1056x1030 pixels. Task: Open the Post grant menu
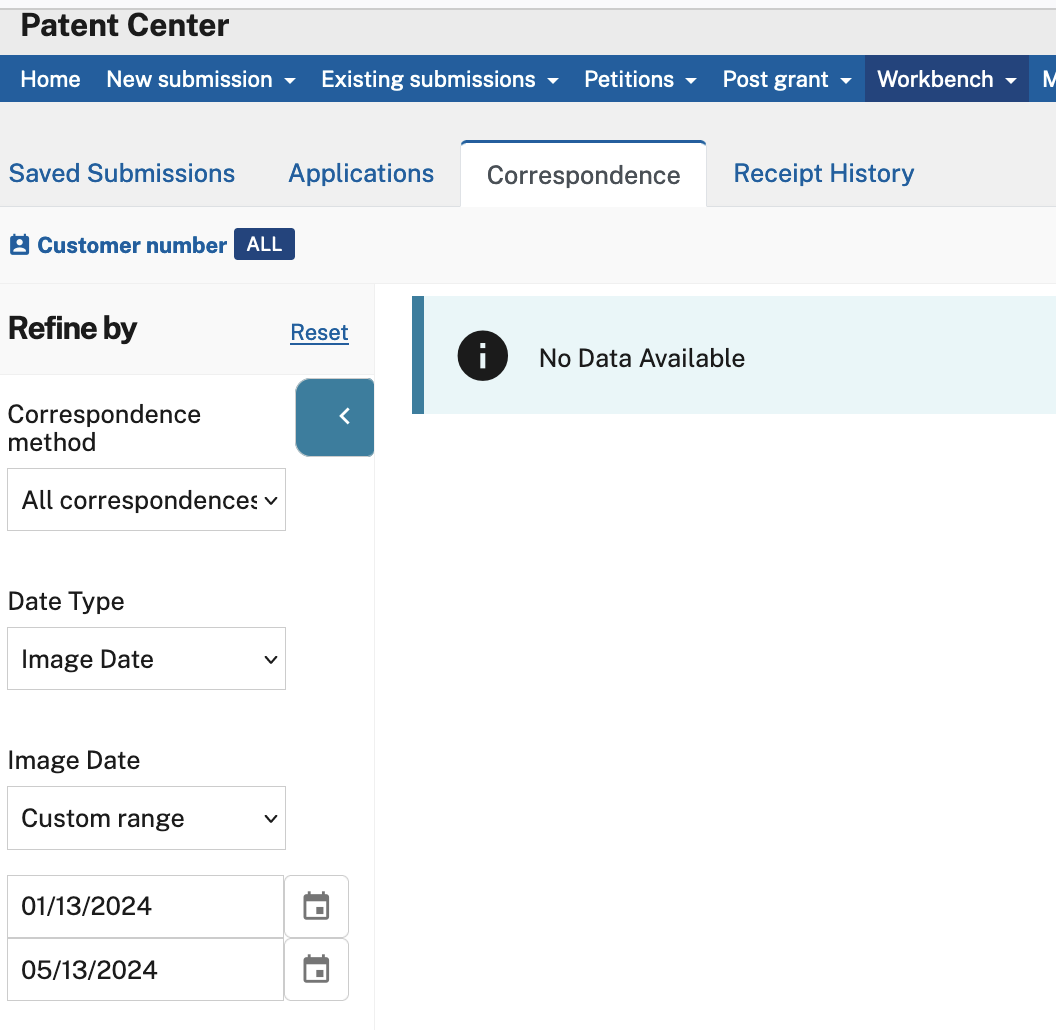click(x=787, y=79)
